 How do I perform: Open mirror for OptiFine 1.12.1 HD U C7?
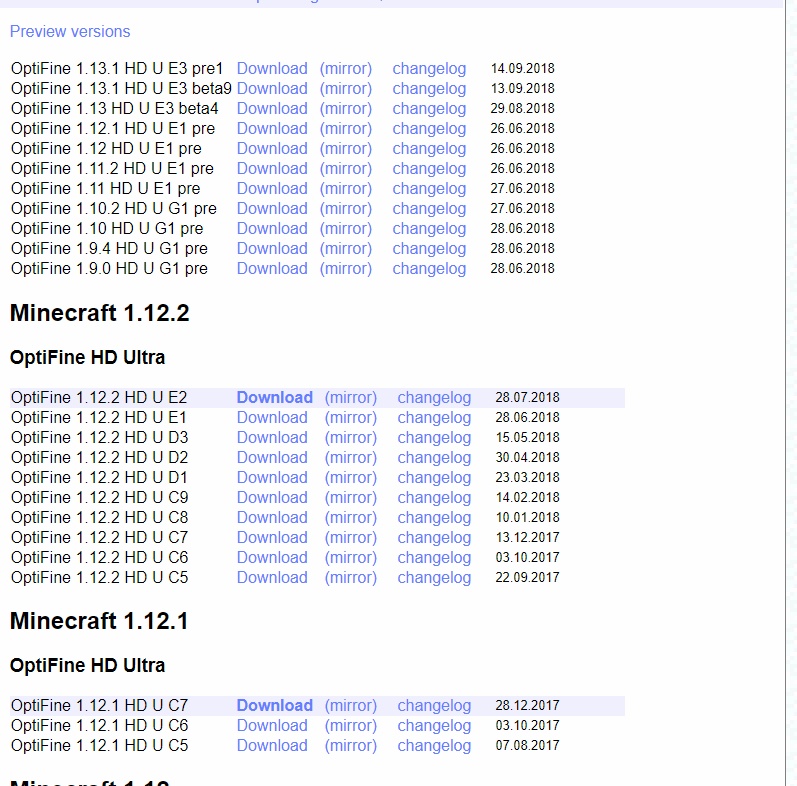(351, 706)
